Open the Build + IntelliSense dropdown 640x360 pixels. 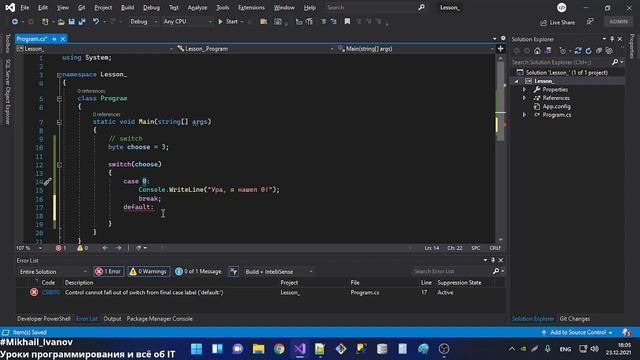[279, 271]
